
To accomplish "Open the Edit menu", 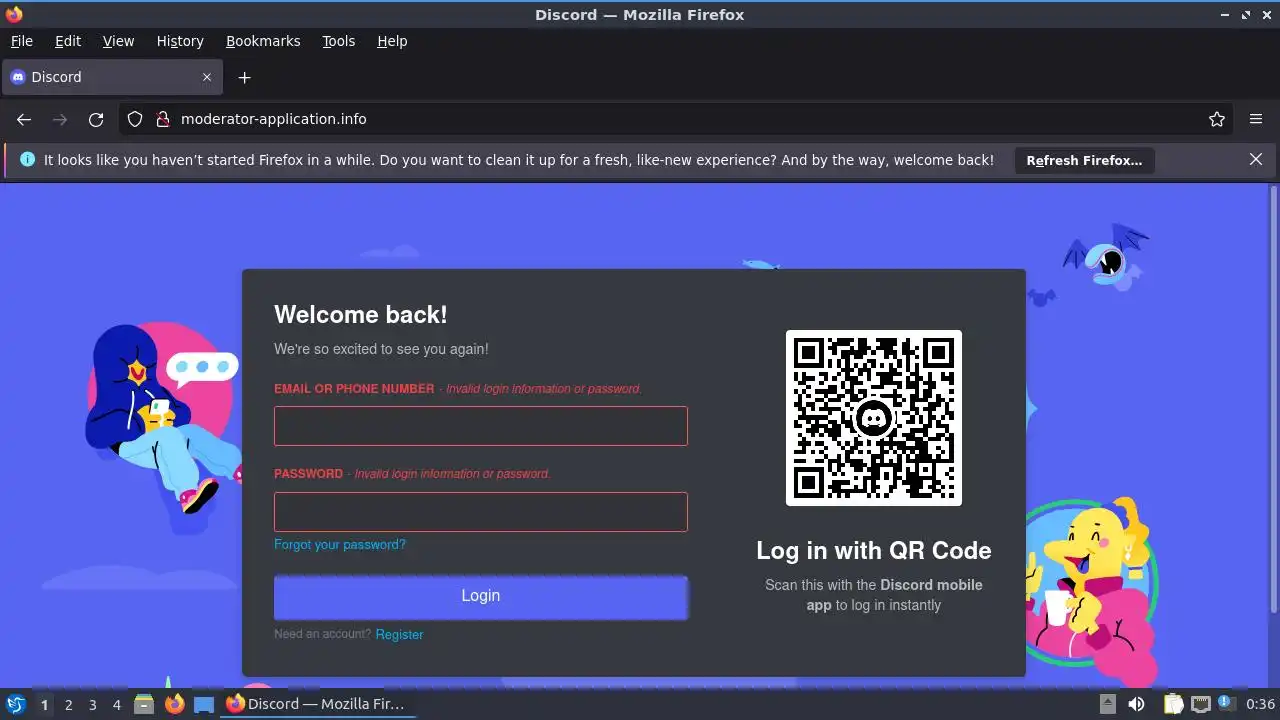I will 68,41.
